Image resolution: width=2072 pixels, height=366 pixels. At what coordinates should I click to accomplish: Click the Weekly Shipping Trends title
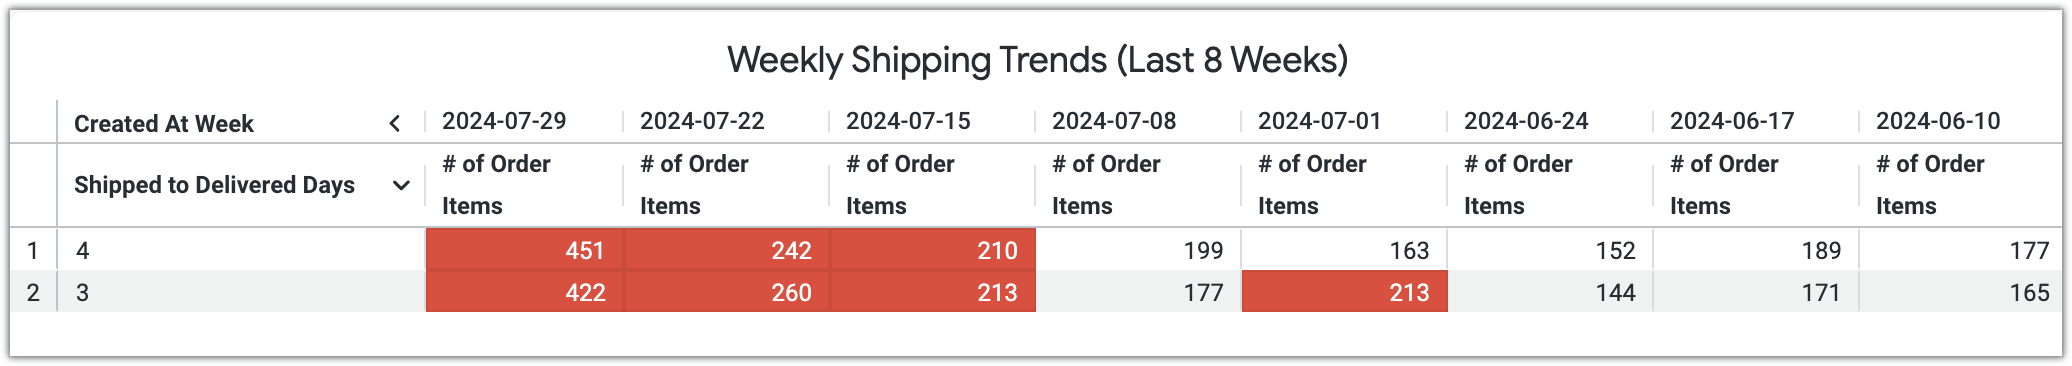pos(1037,60)
